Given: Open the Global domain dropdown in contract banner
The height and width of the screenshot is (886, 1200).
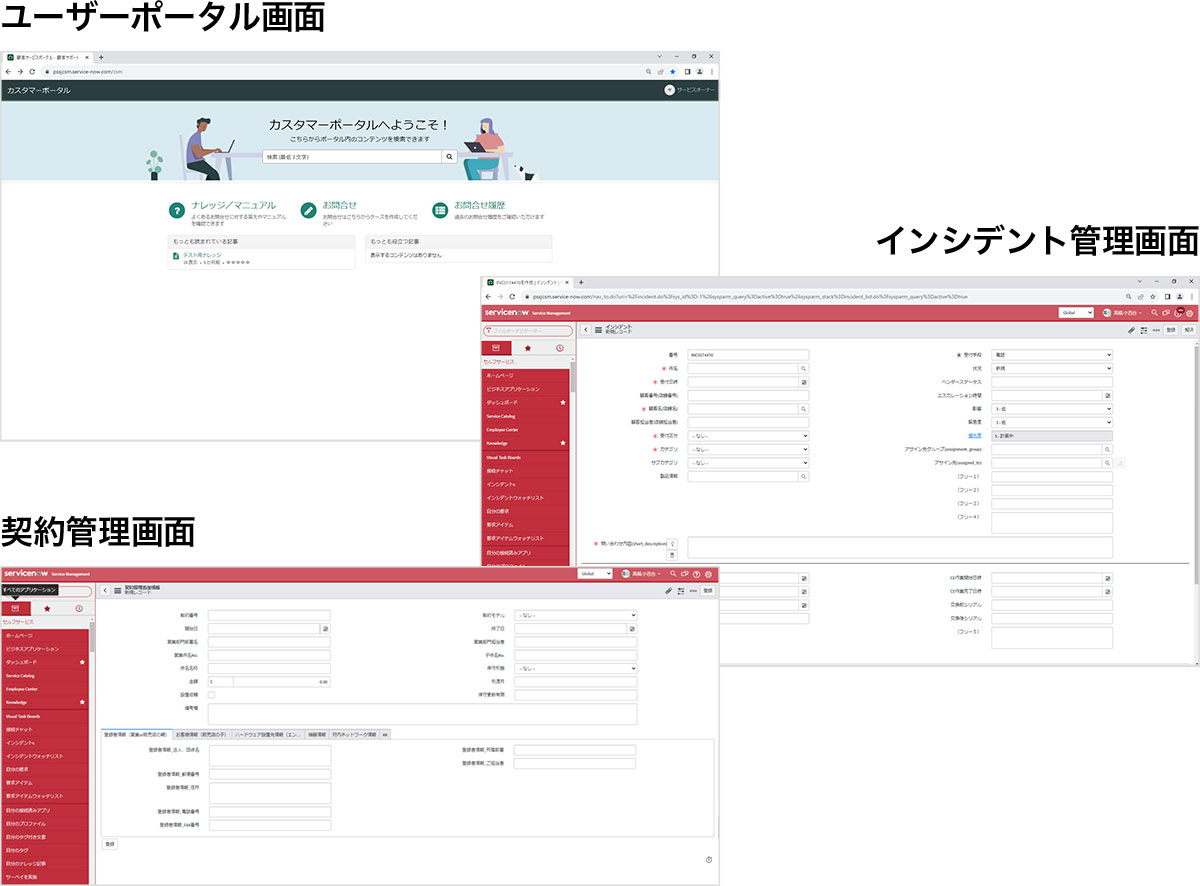Looking at the screenshot, I should [597, 574].
